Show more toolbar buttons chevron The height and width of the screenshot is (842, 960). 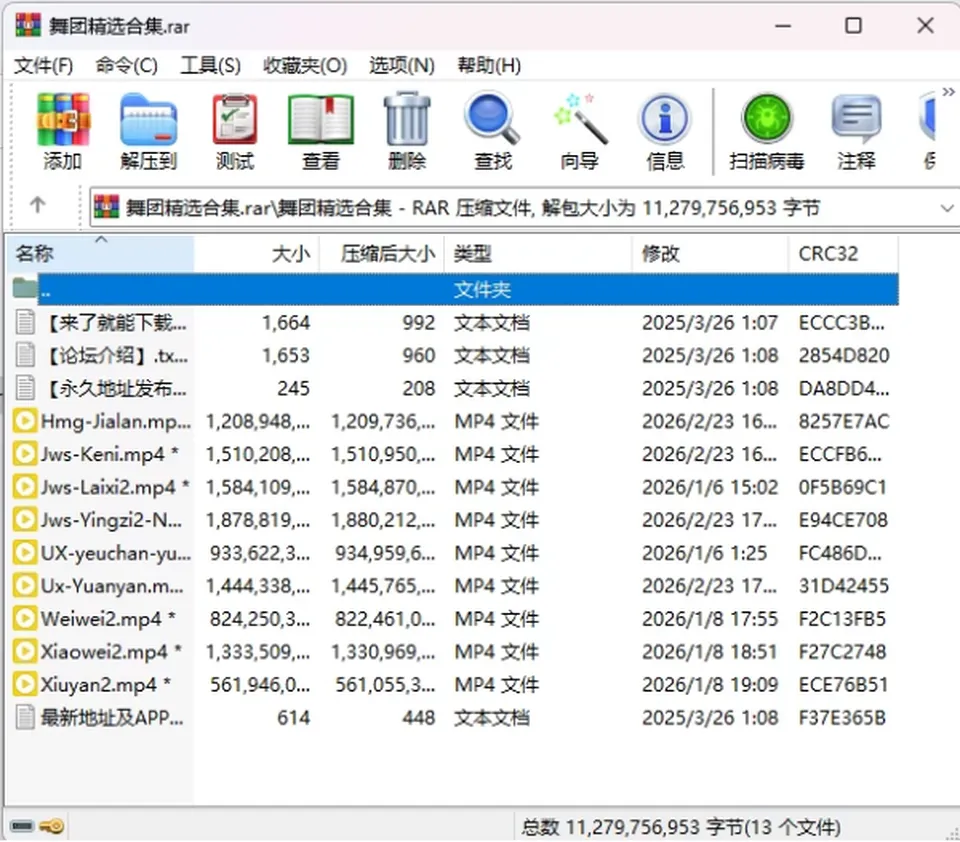(x=948, y=92)
